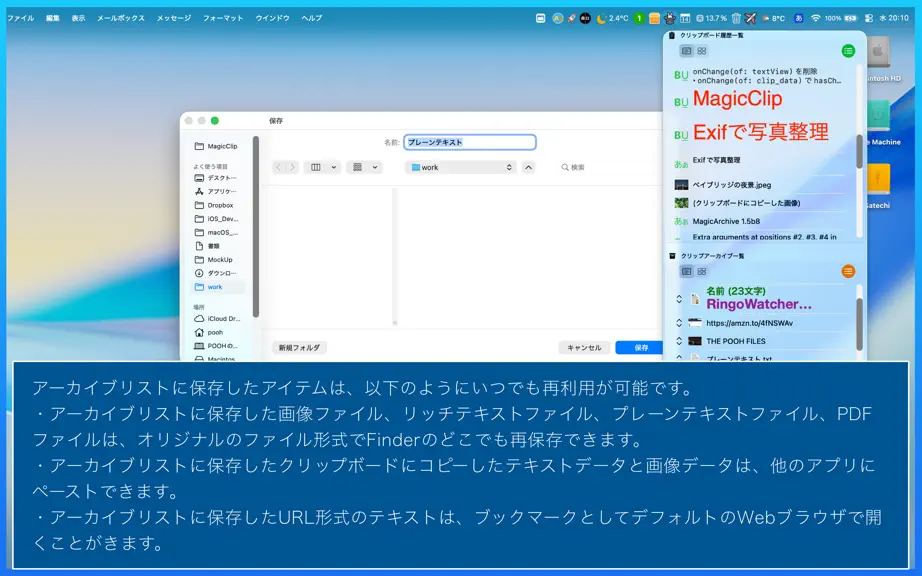The height and width of the screenshot is (576, 922).
Task: Open the work folder location popup
Action: [x=461, y=168]
